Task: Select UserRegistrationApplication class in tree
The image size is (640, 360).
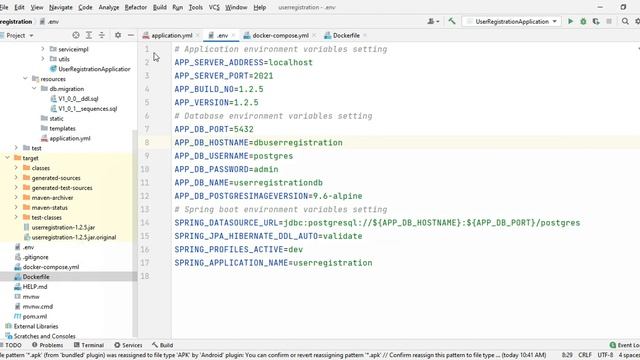Action: click(94, 69)
